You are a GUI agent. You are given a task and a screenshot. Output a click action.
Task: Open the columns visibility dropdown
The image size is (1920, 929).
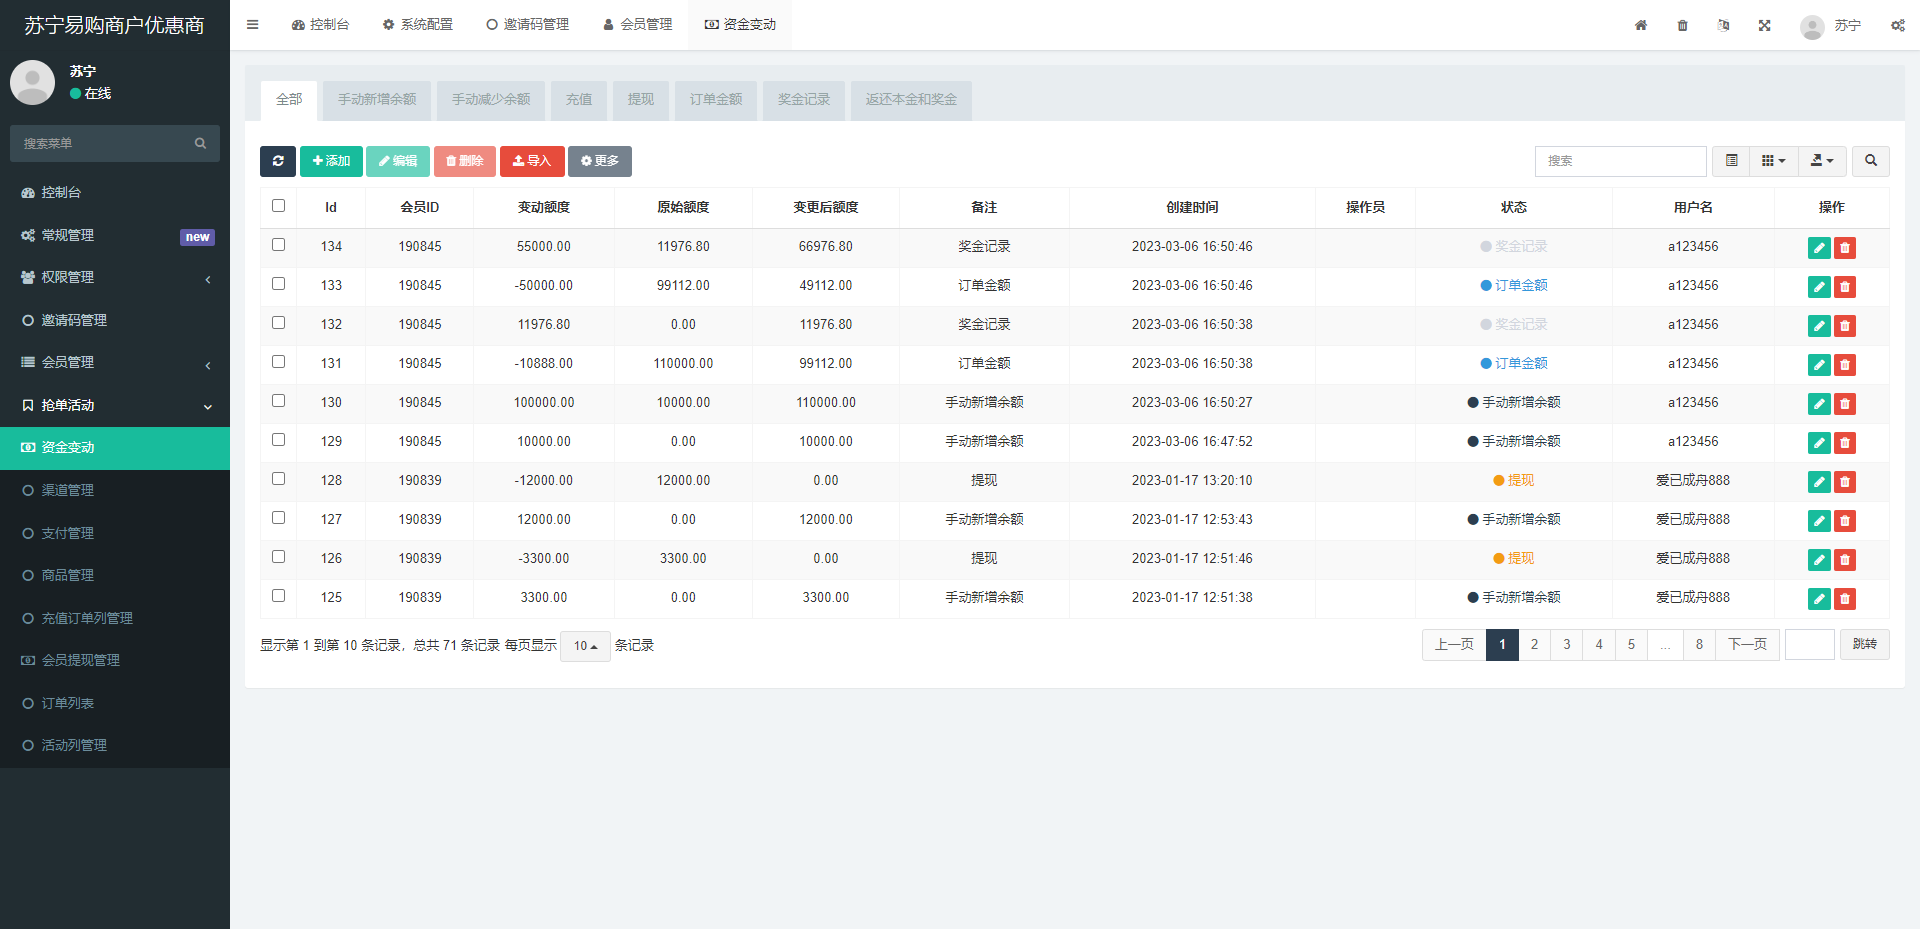coord(1773,161)
